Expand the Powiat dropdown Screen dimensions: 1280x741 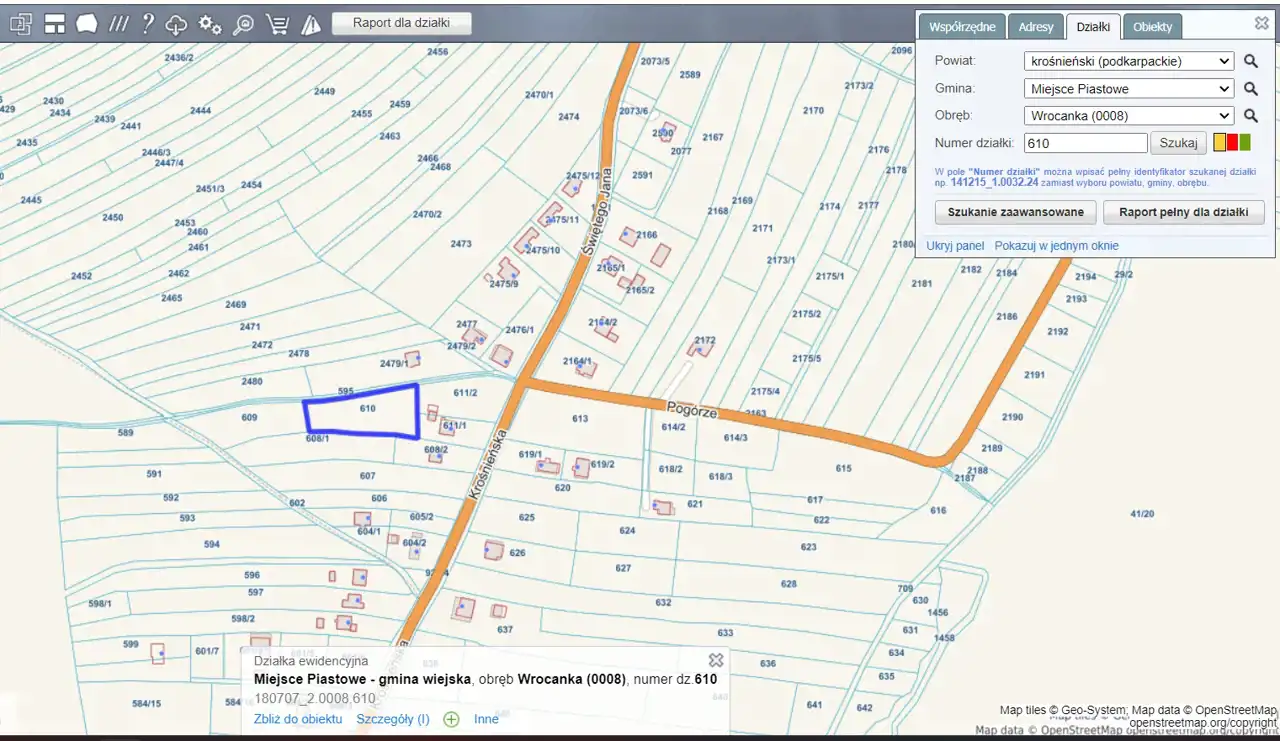click(1129, 61)
